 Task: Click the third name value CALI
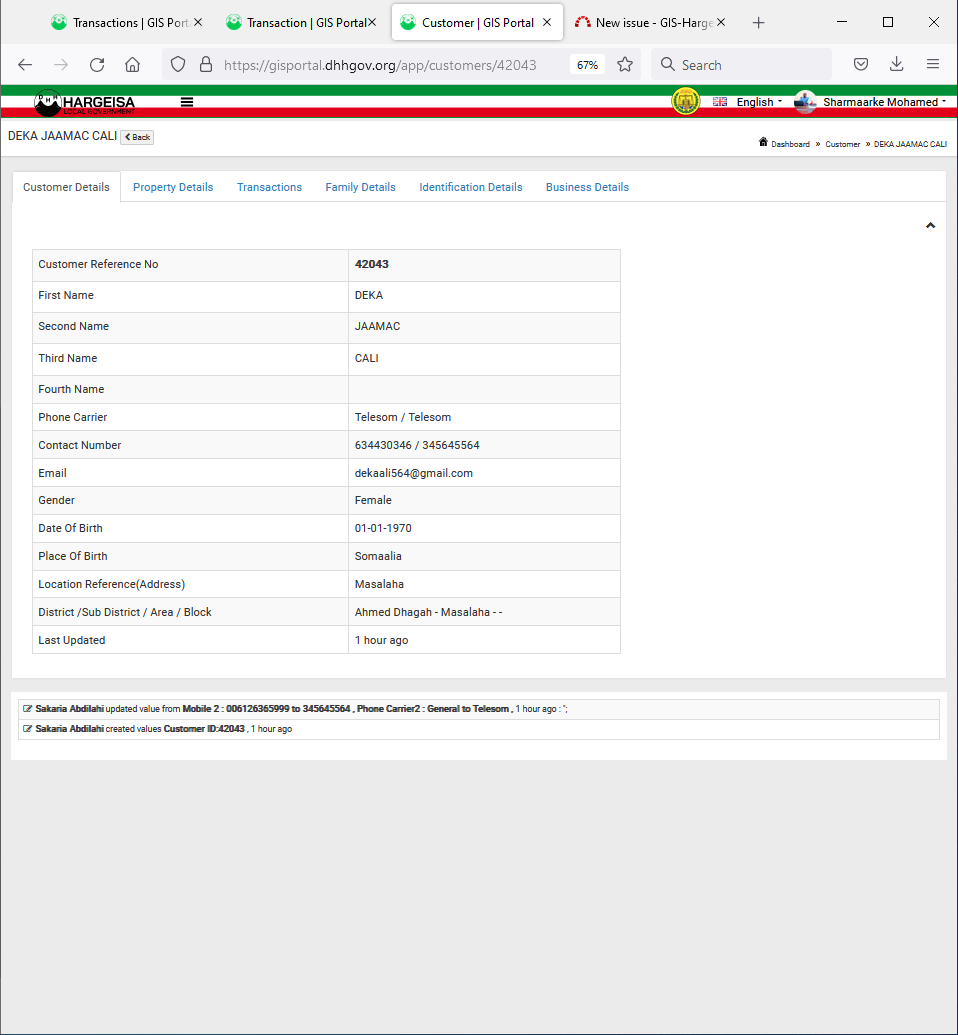point(366,358)
